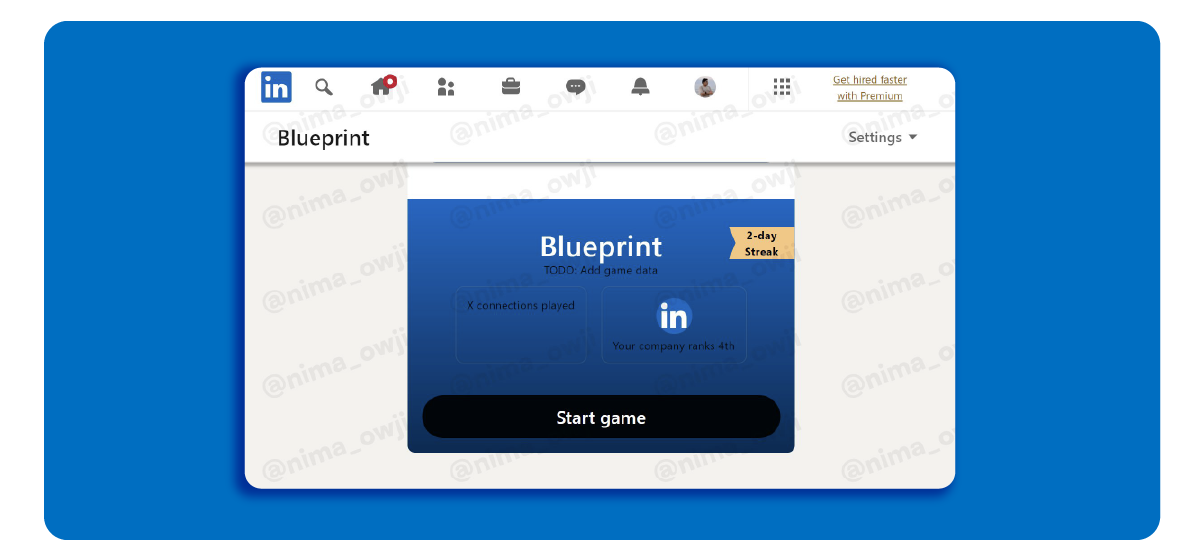Click the Your company ranks 4th card
The image size is (1200, 559).
(x=674, y=325)
